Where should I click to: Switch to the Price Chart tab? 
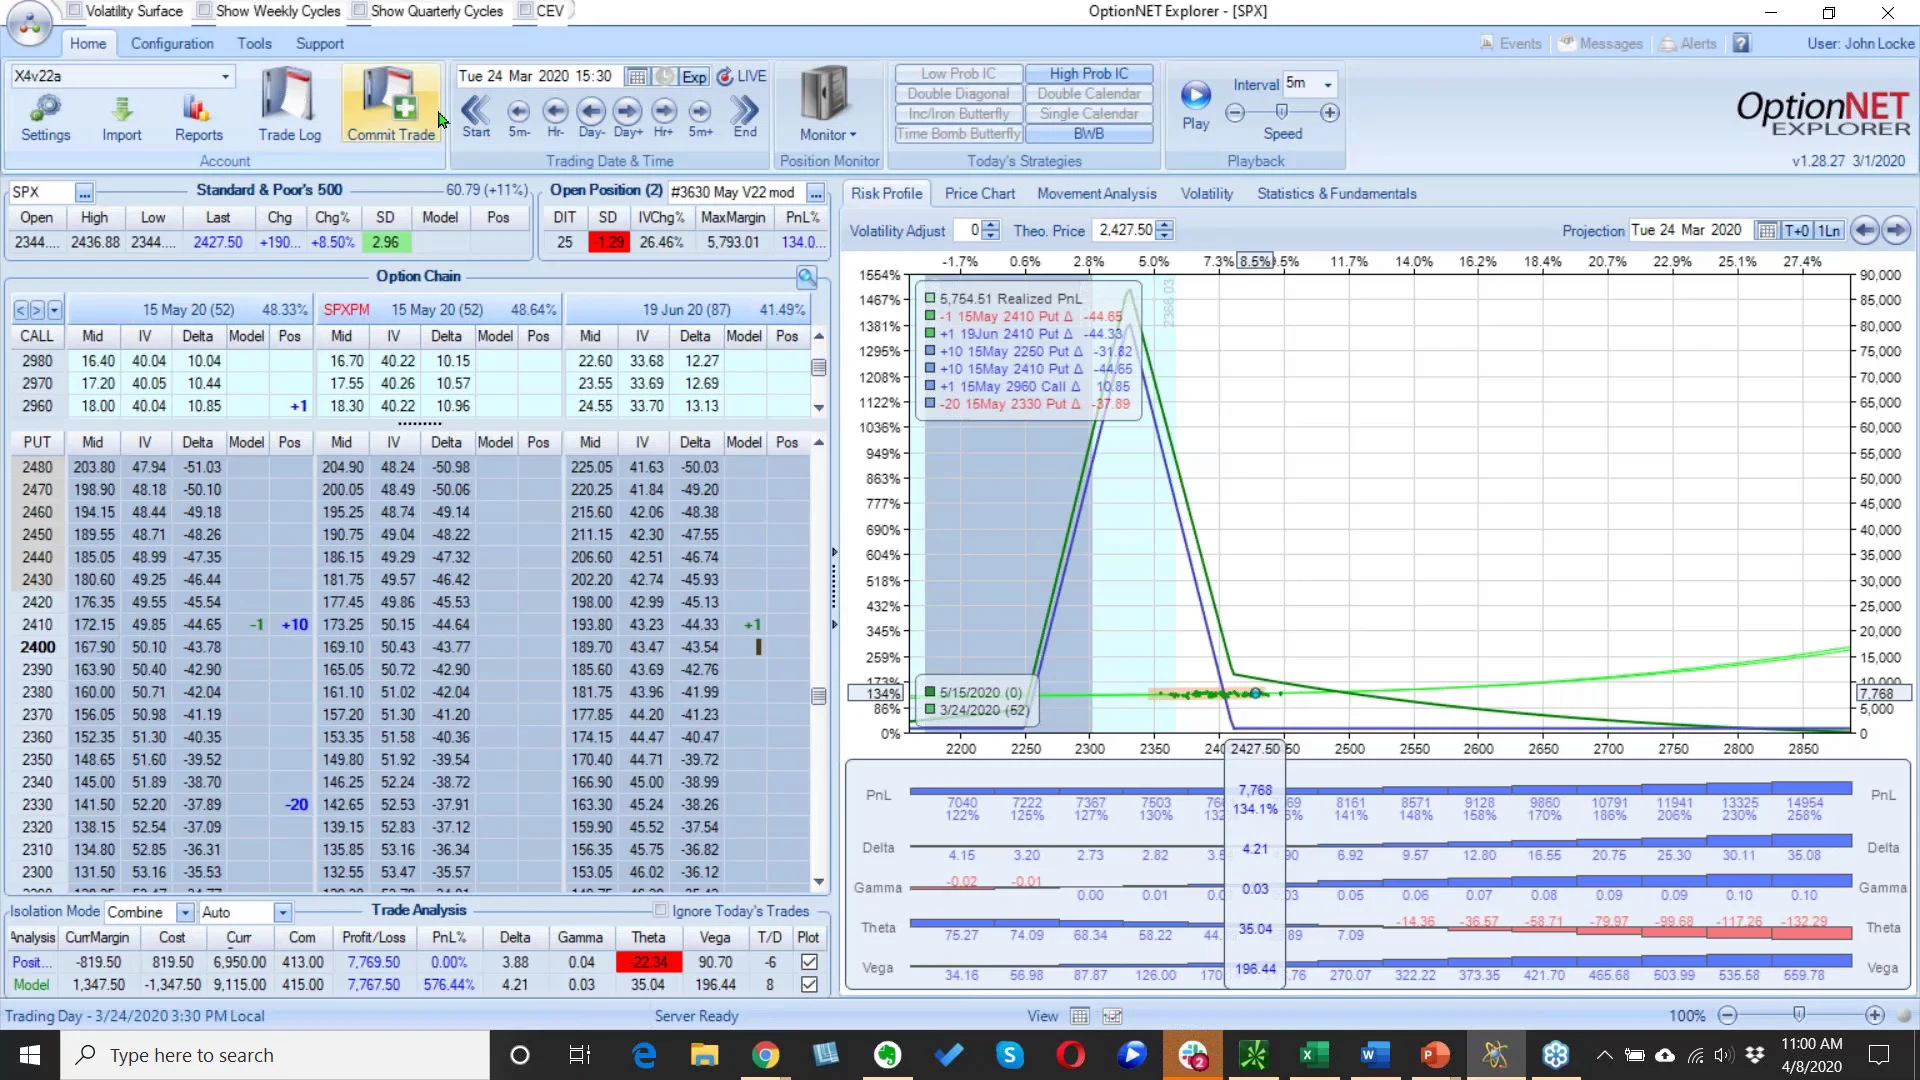click(x=979, y=194)
